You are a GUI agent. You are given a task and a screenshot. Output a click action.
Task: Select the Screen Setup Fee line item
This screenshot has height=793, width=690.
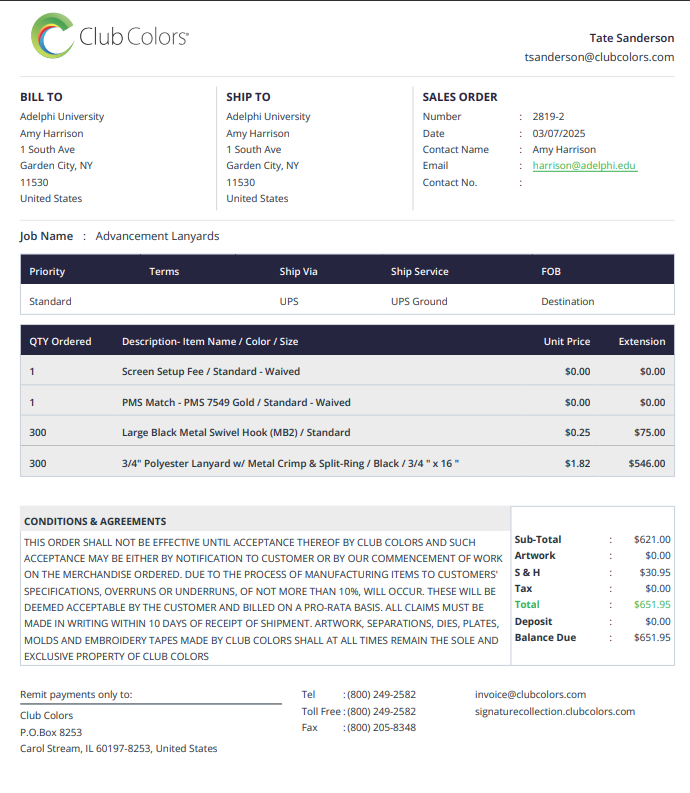pyautogui.click(x=347, y=371)
